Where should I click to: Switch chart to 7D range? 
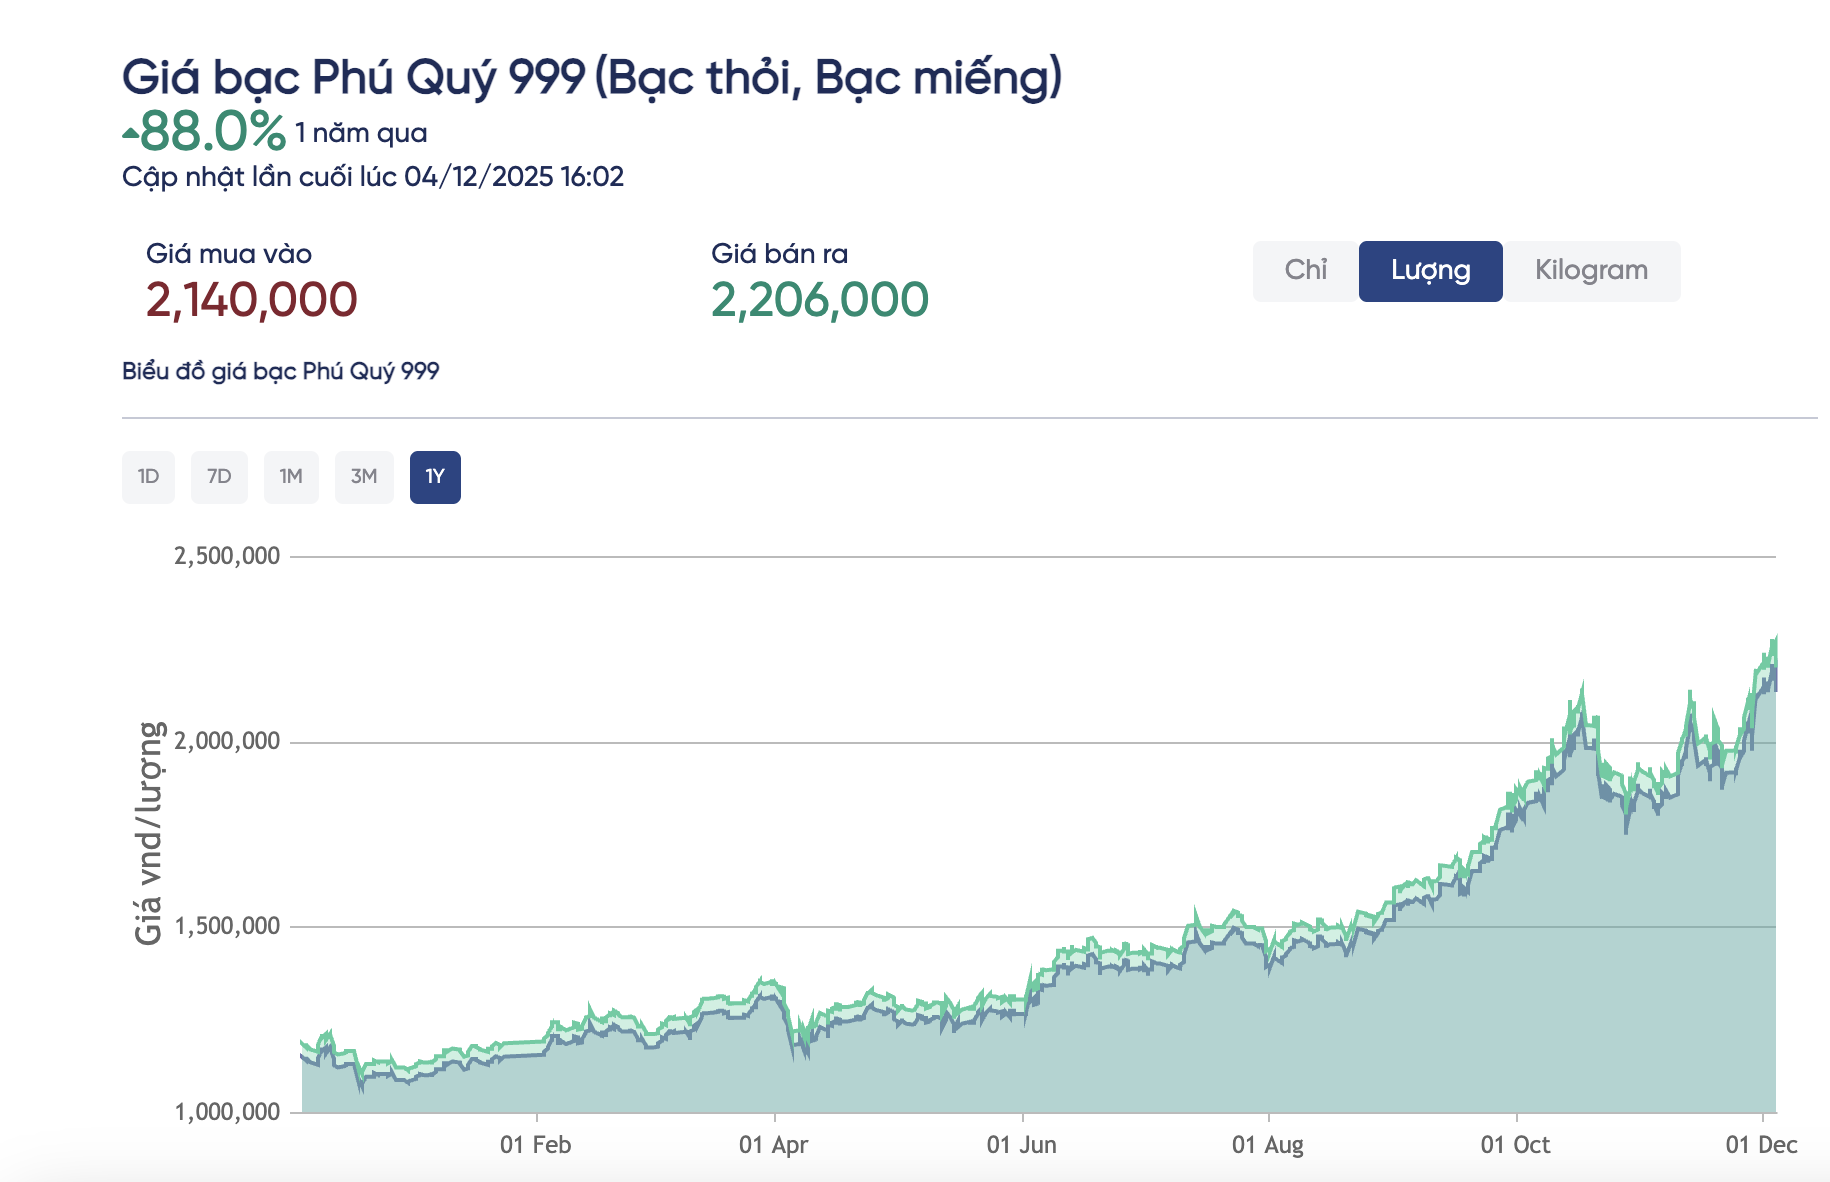pyautogui.click(x=219, y=477)
